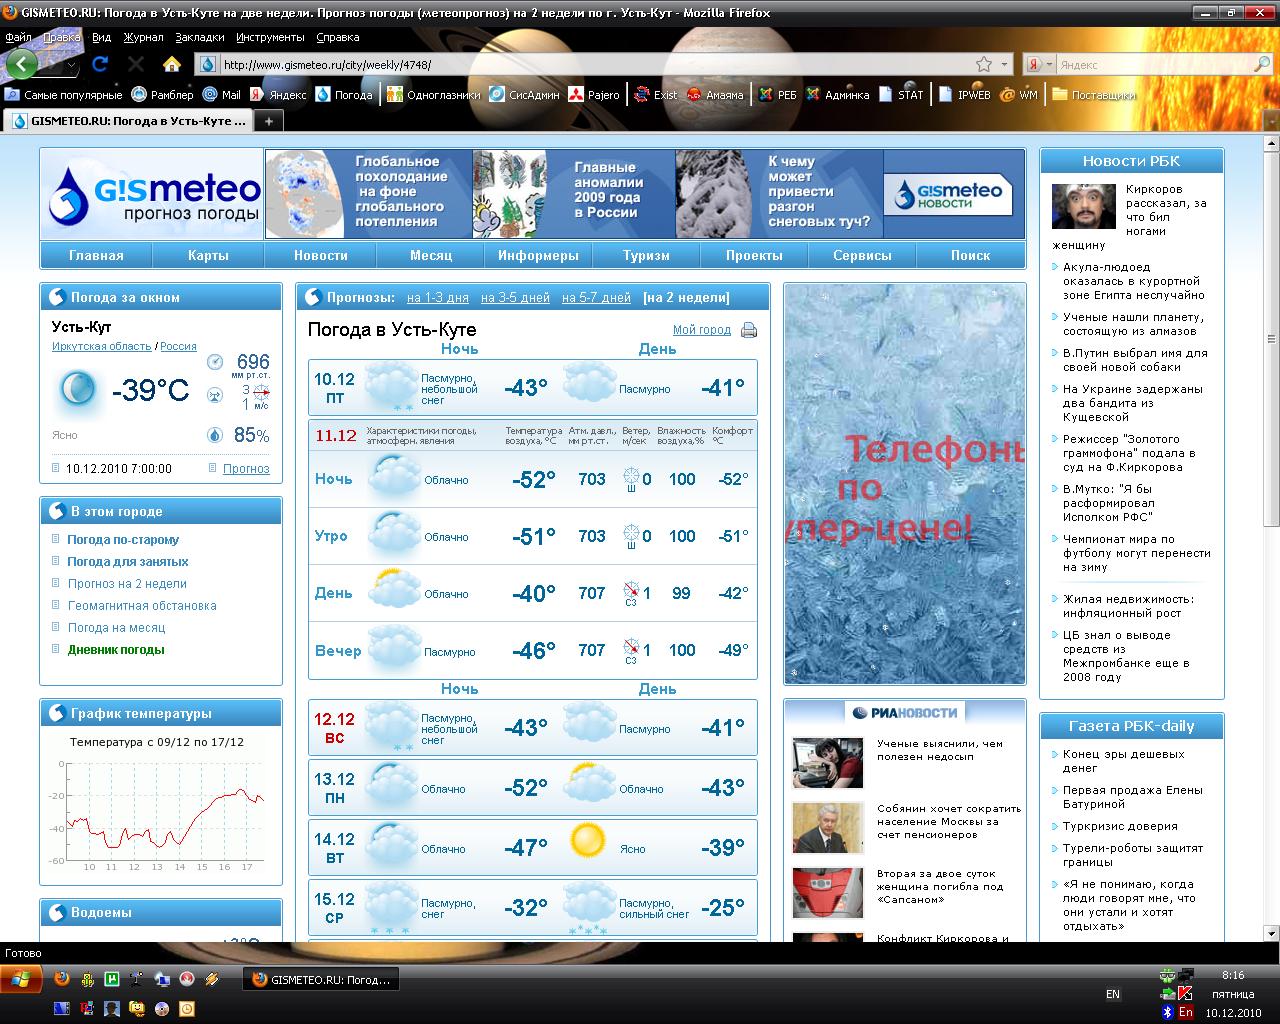This screenshot has width=1280, height=1024.
Task: Open the Яндекс search engine selector
Action: (1038, 64)
